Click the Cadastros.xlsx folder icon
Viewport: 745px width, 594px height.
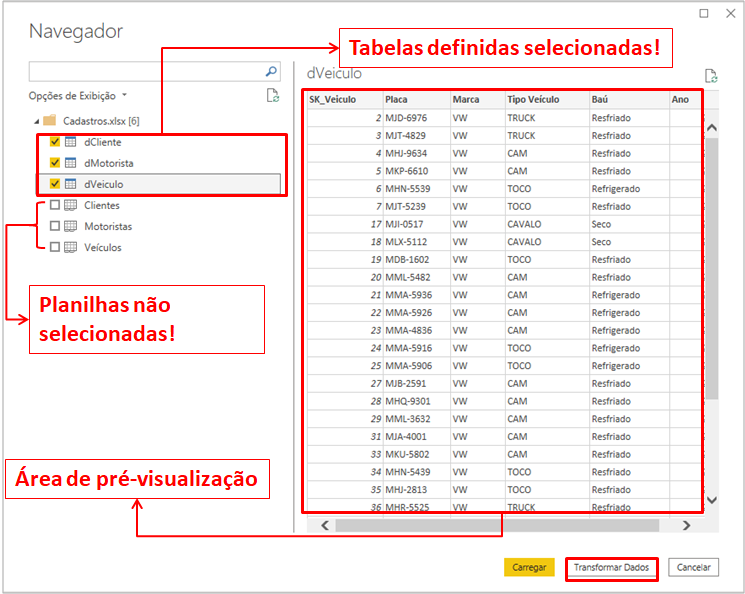click(x=49, y=121)
